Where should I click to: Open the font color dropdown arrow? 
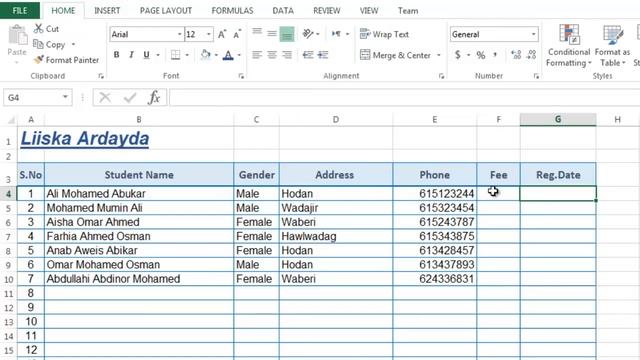pos(239,55)
